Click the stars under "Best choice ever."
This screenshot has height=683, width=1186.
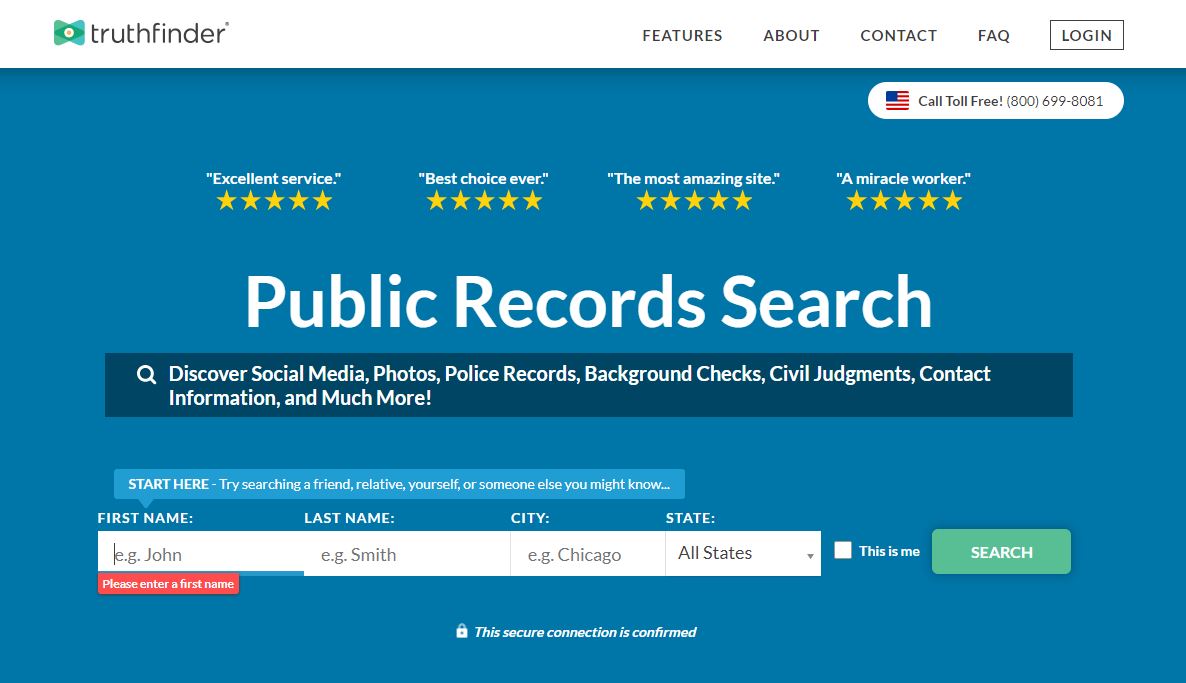[x=484, y=200]
